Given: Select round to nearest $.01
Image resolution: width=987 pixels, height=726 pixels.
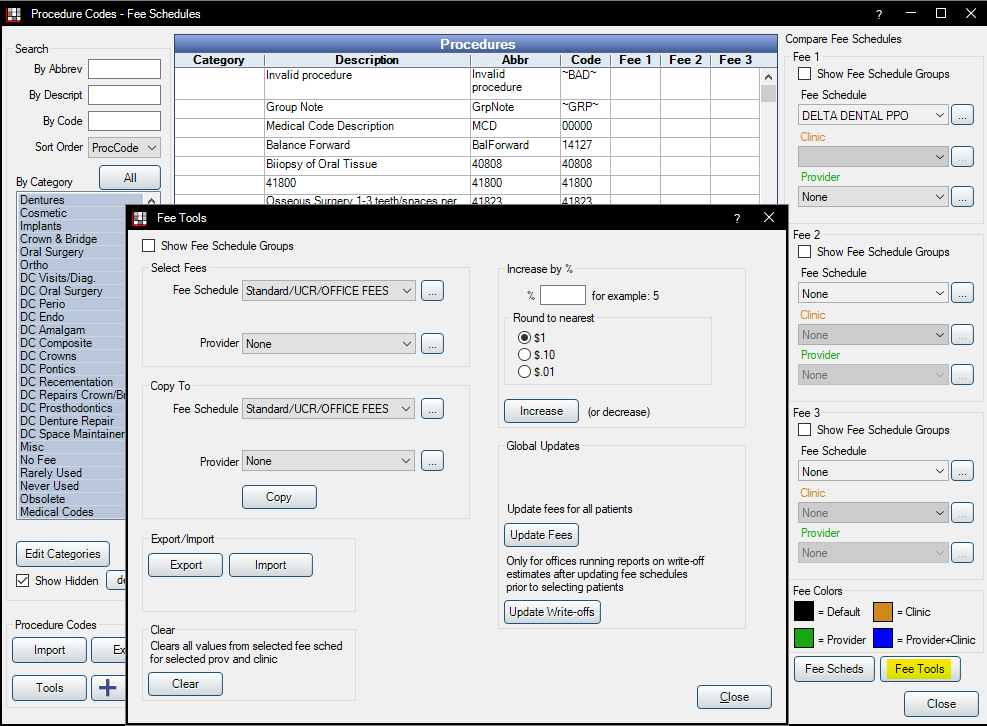Looking at the screenshot, I should [x=524, y=372].
